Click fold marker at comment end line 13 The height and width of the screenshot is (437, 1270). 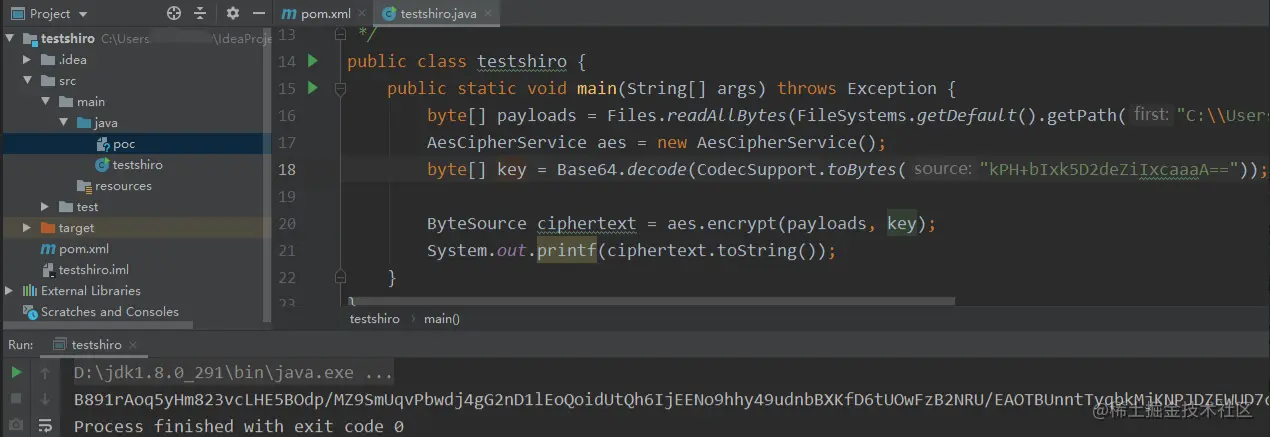[x=340, y=35]
